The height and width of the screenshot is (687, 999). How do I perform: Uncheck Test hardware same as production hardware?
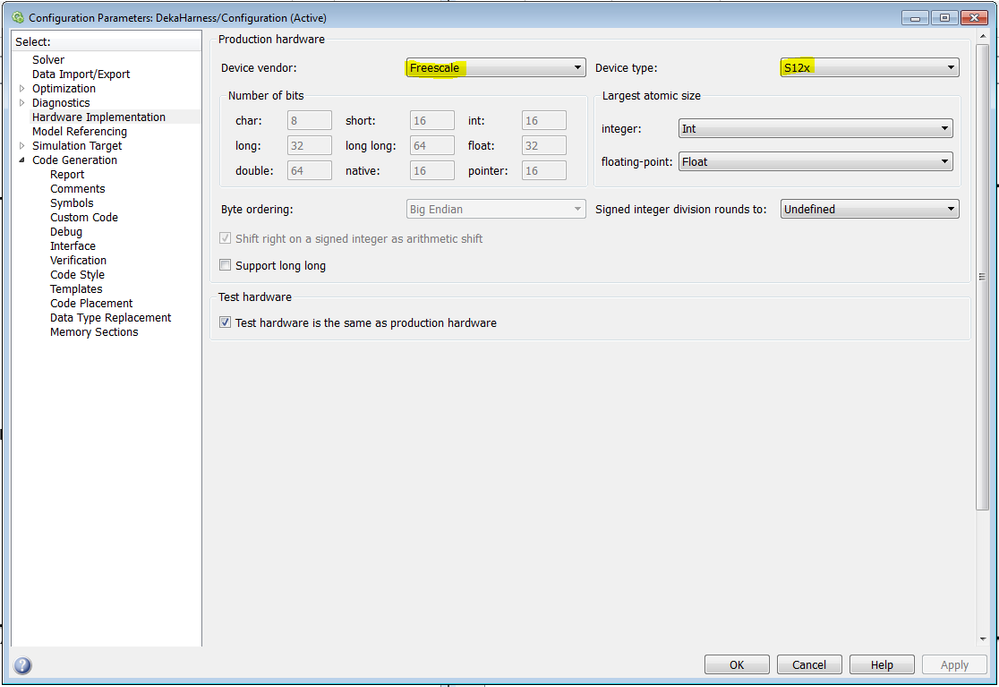click(225, 322)
